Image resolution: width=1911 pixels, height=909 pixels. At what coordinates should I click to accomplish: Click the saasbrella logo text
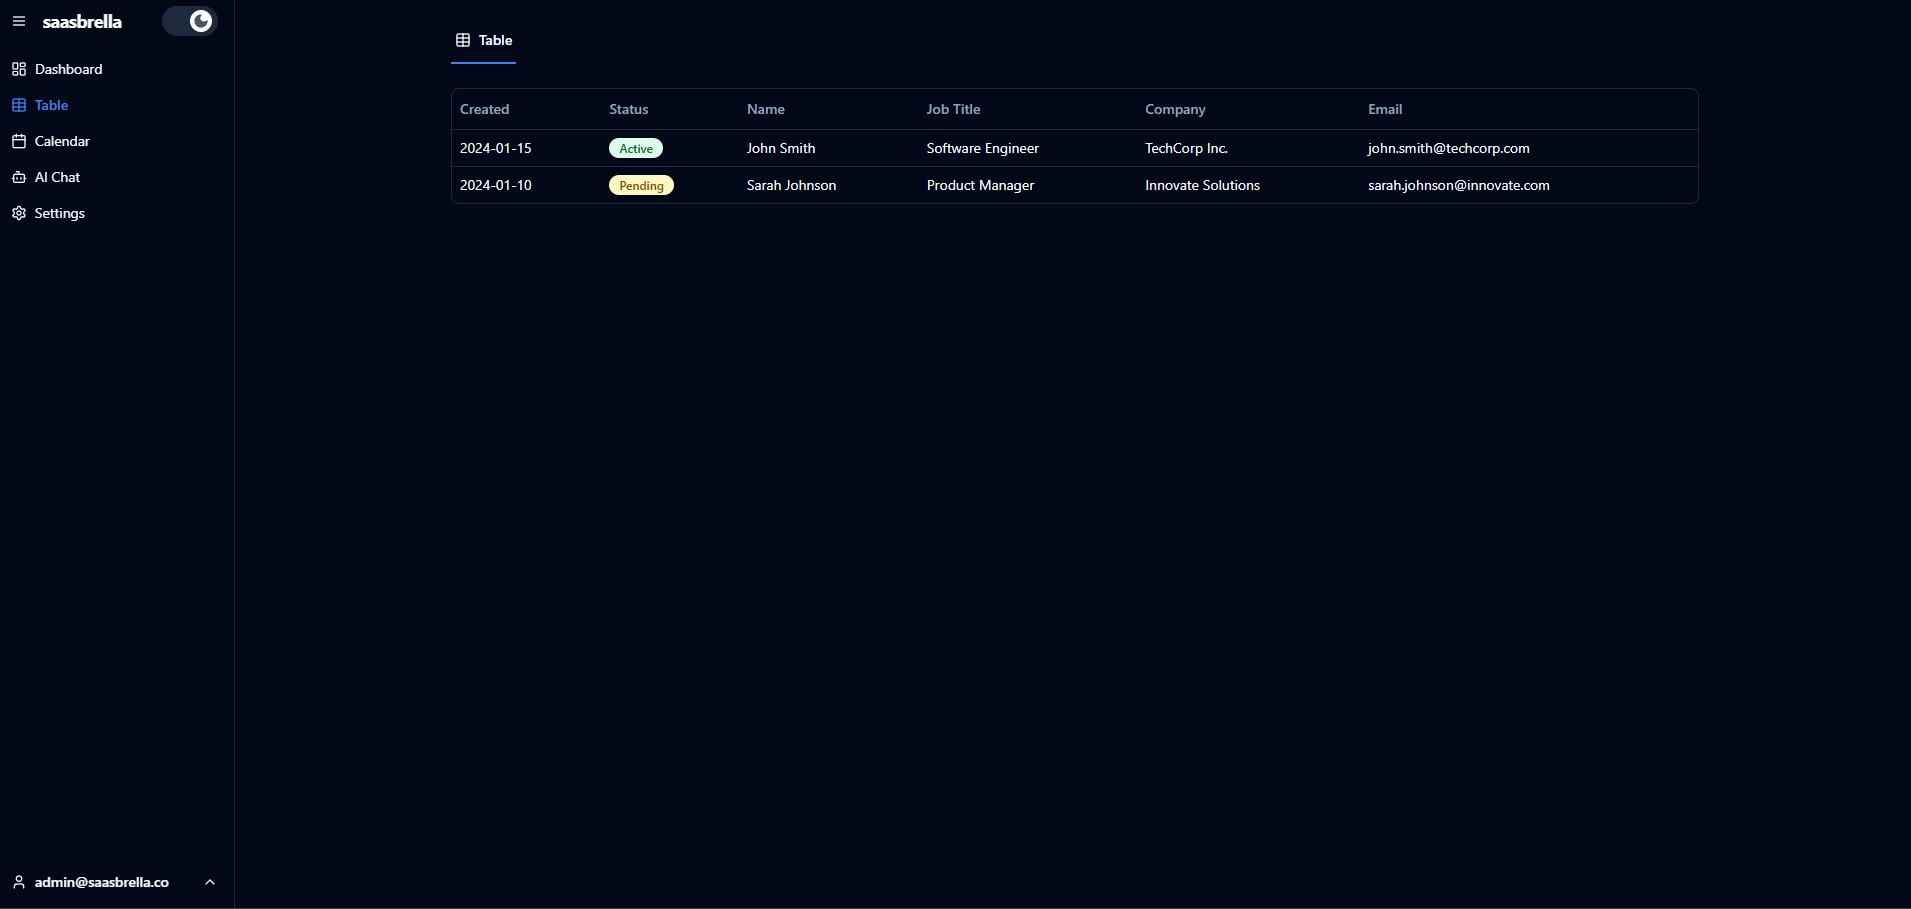coord(82,21)
